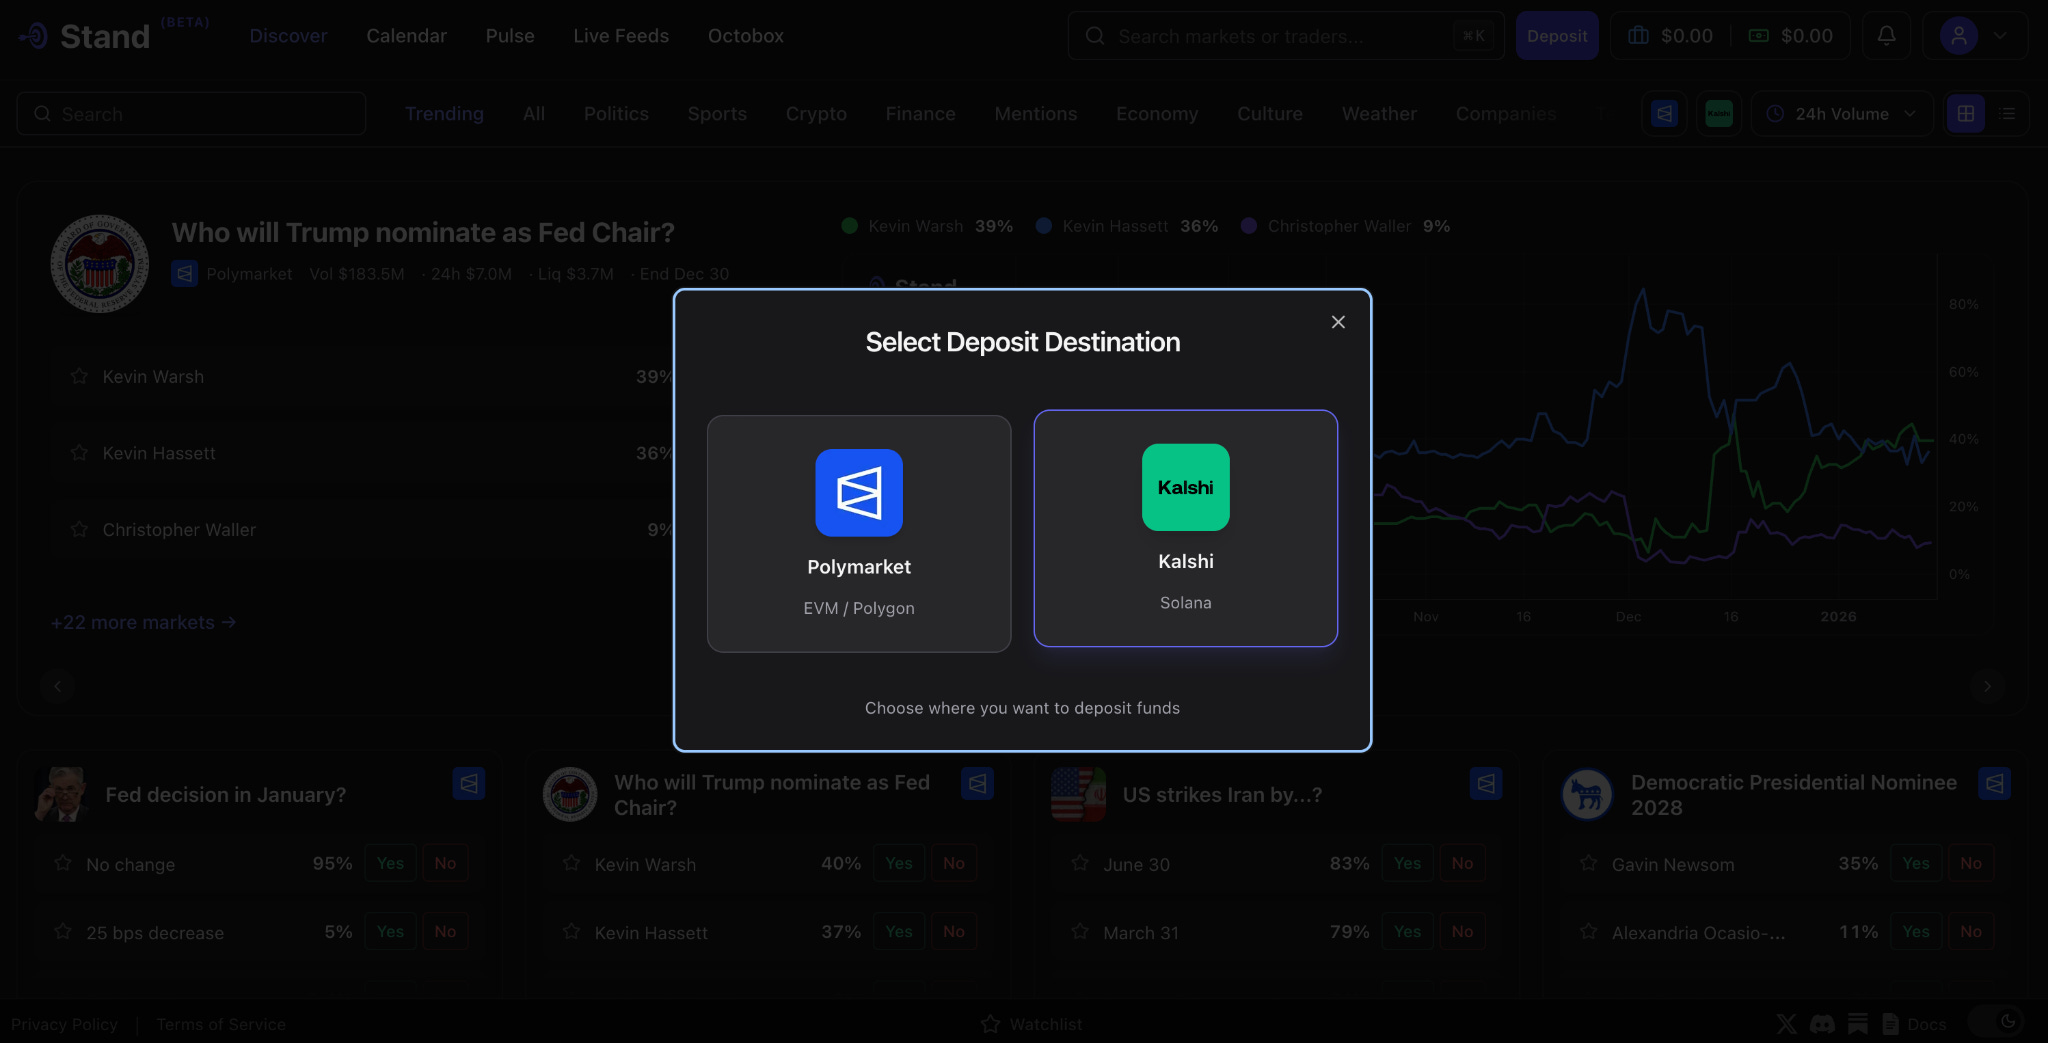Choose Kalshi as deposit destination
The width and height of the screenshot is (2048, 1043).
tap(1186, 528)
